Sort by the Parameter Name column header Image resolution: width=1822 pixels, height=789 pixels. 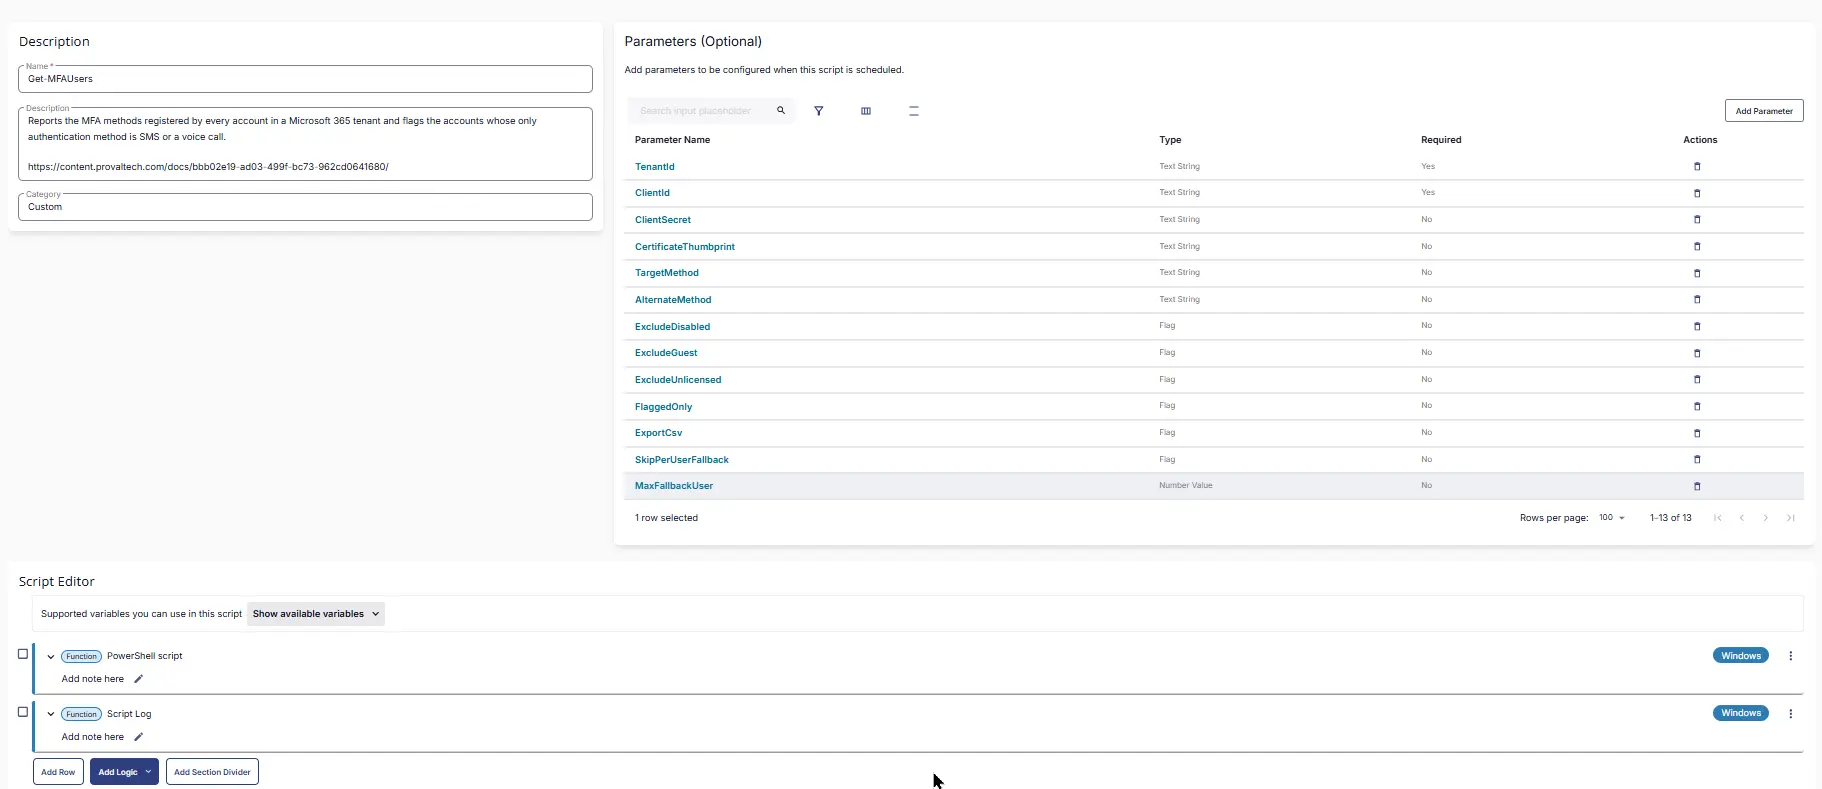672,140
